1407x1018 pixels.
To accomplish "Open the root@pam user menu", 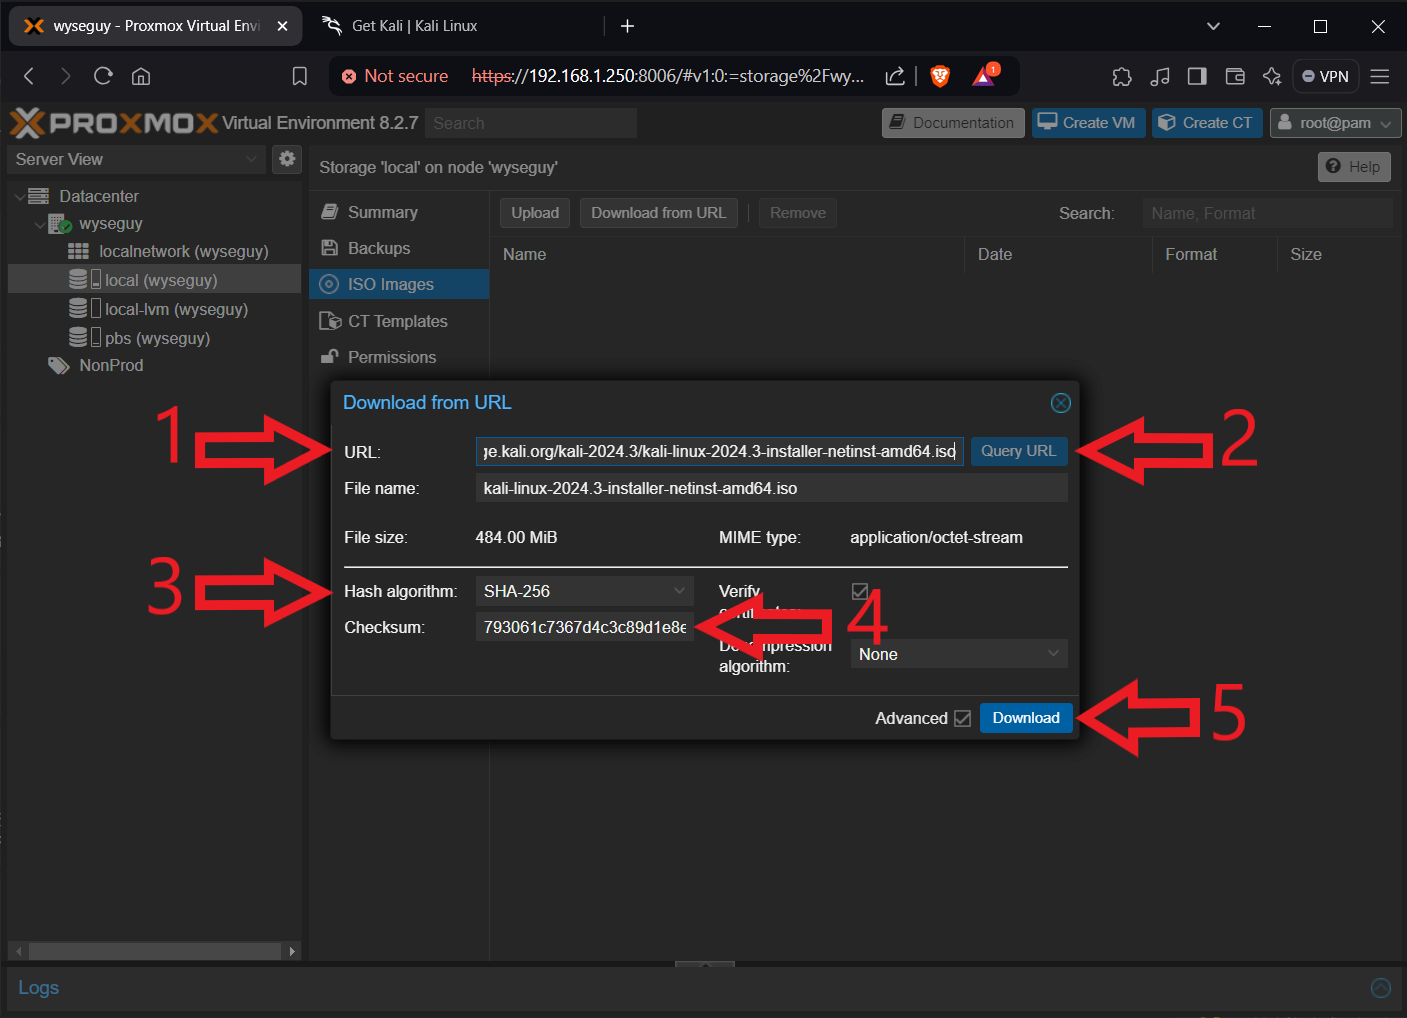I will pyautogui.click(x=1335, y=123).
